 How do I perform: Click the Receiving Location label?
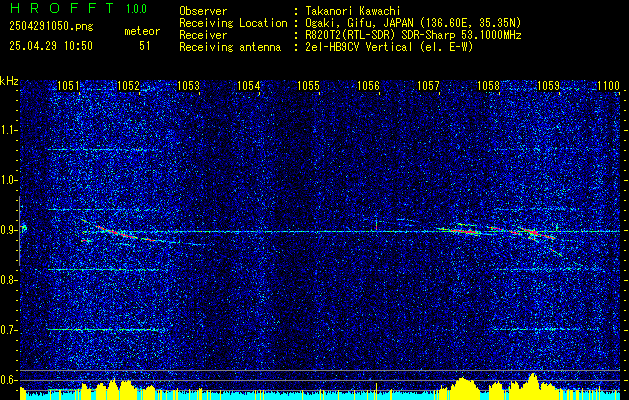pos(233,23)
